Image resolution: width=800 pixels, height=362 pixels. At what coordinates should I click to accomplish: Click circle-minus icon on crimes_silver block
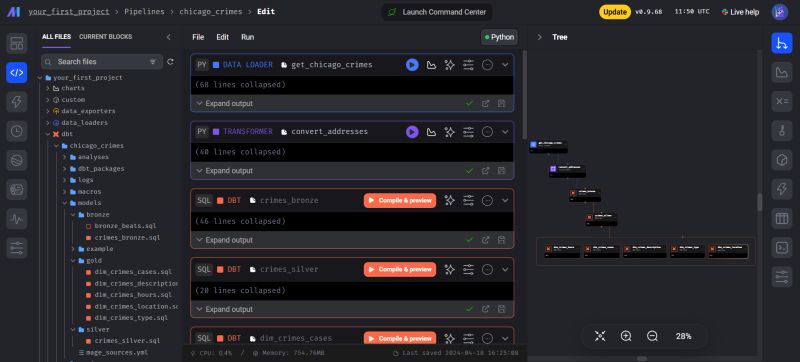coord(487,269)
